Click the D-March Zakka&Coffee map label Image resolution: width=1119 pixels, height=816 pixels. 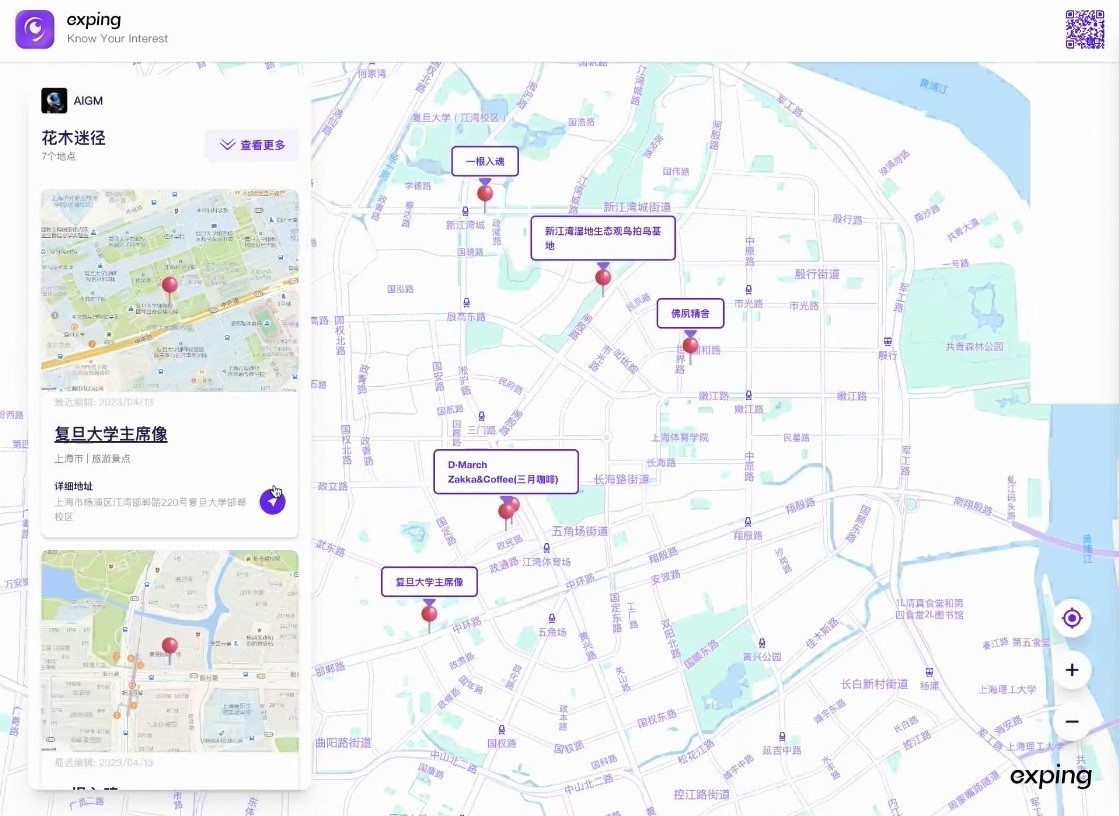(505, 471)
